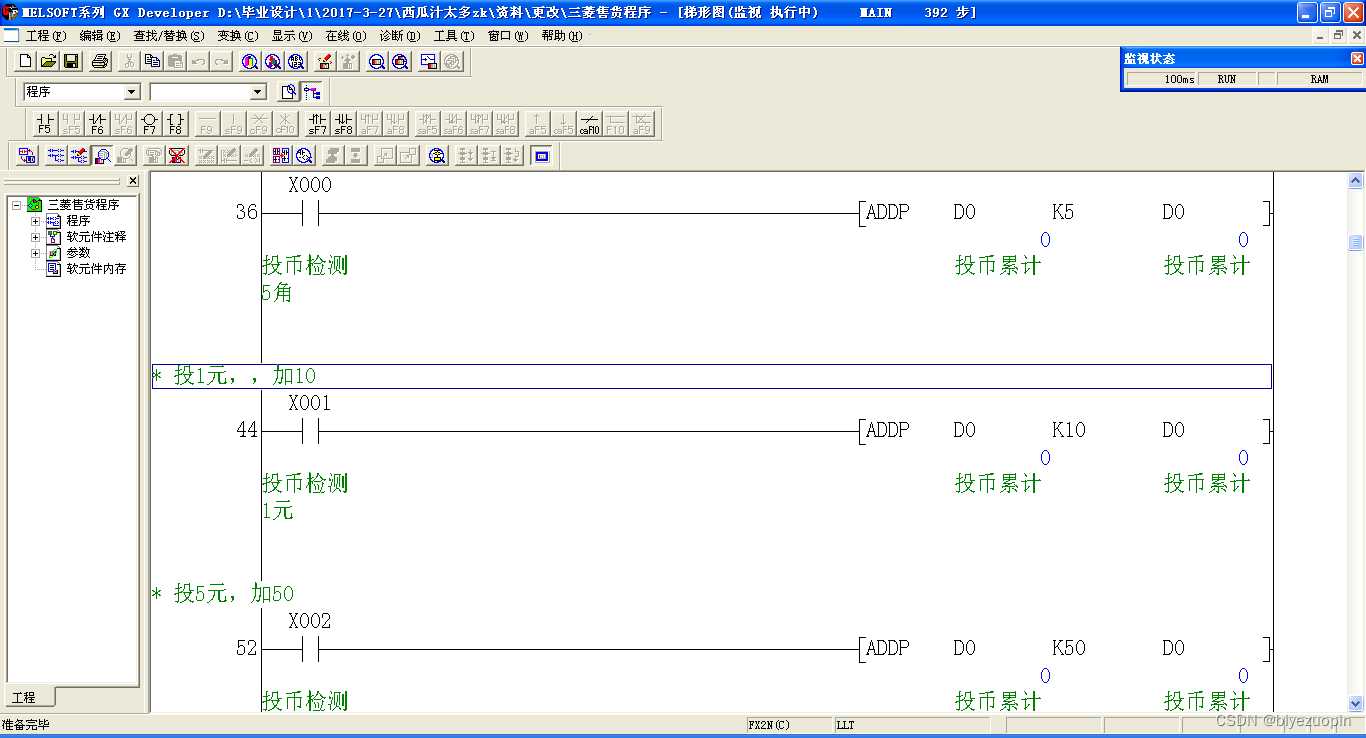Click the RUN status in monitor window
1366x738 pixels.
(x=1227, y=79)
